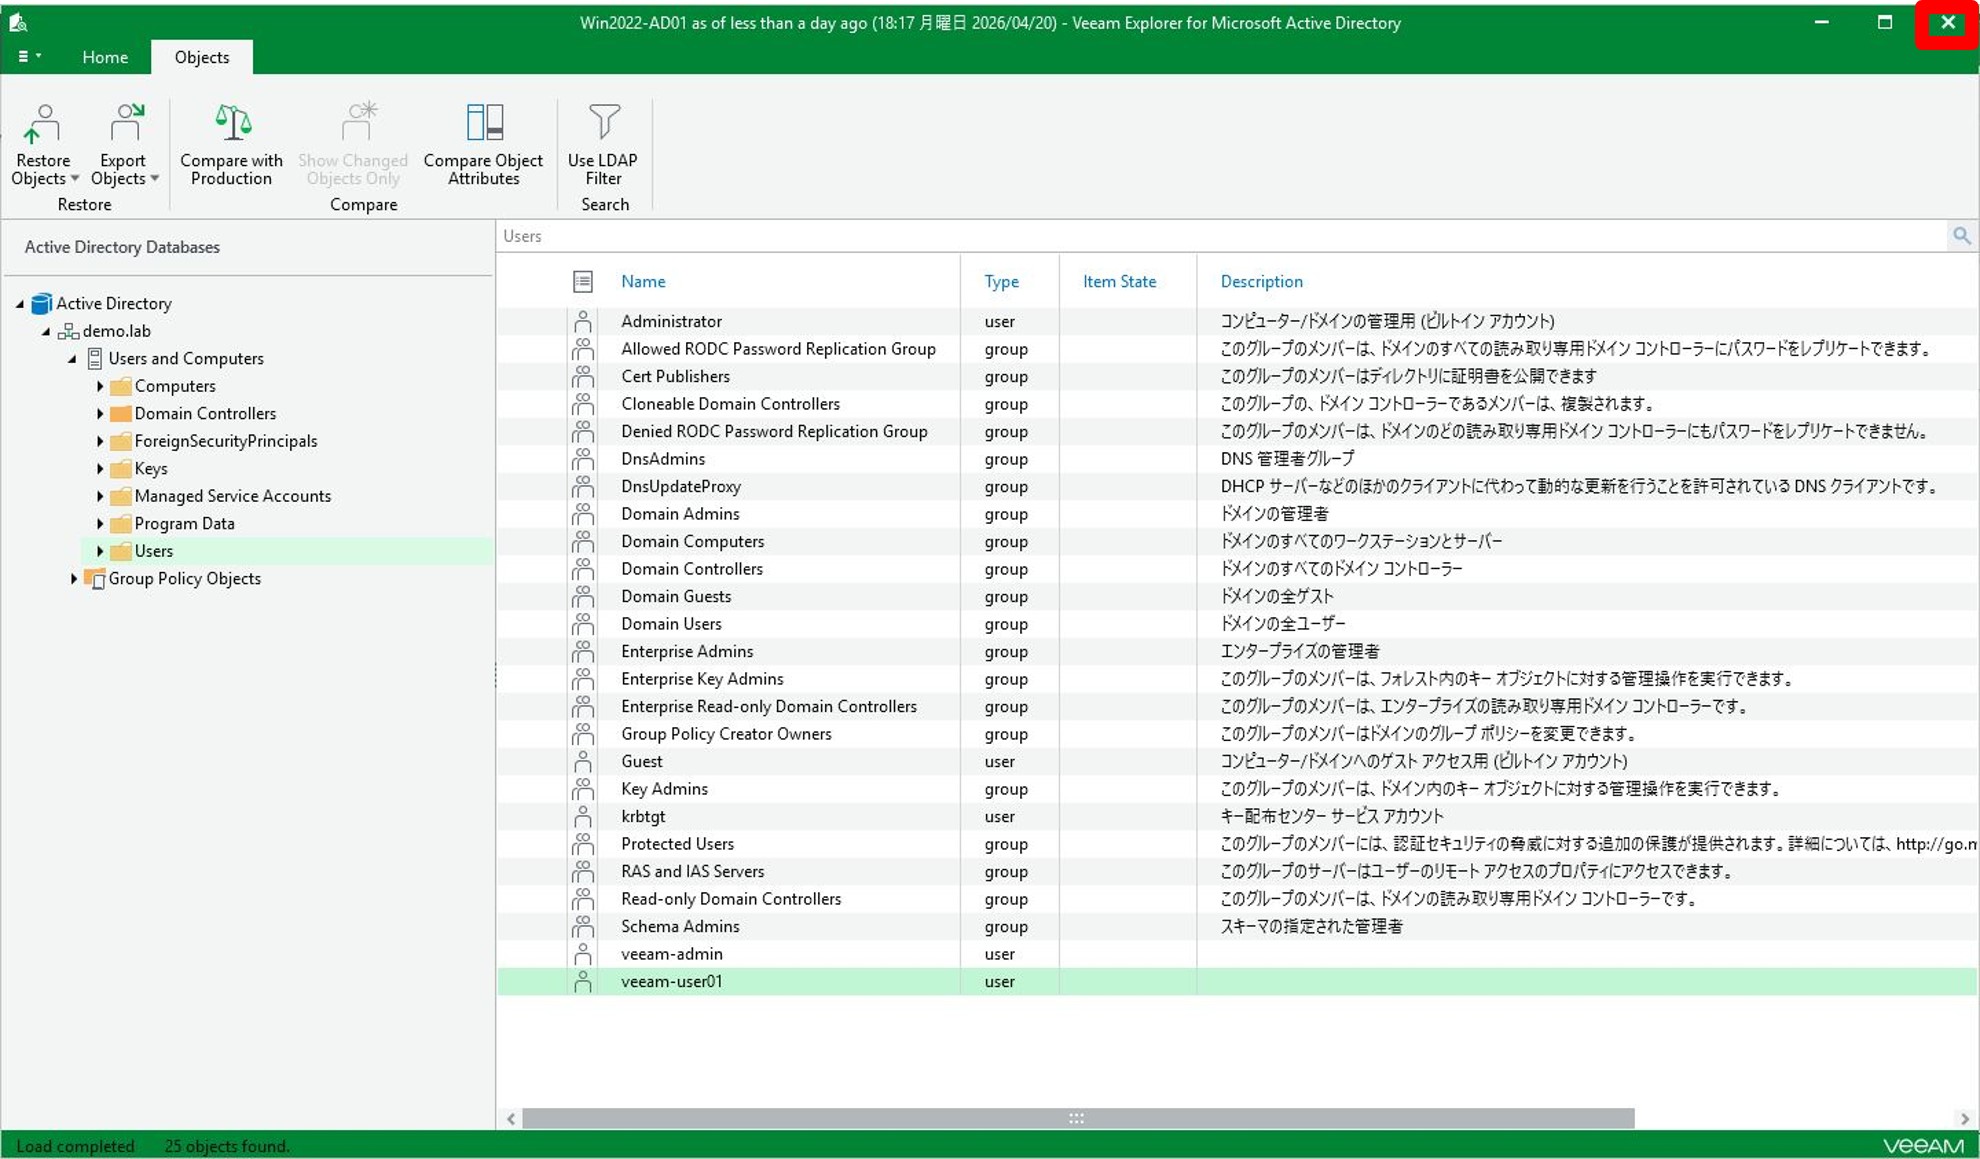Click the Cert Publishers group icon
Viewport: 1980px width, 1159px height.
click(x=583, y=377)
